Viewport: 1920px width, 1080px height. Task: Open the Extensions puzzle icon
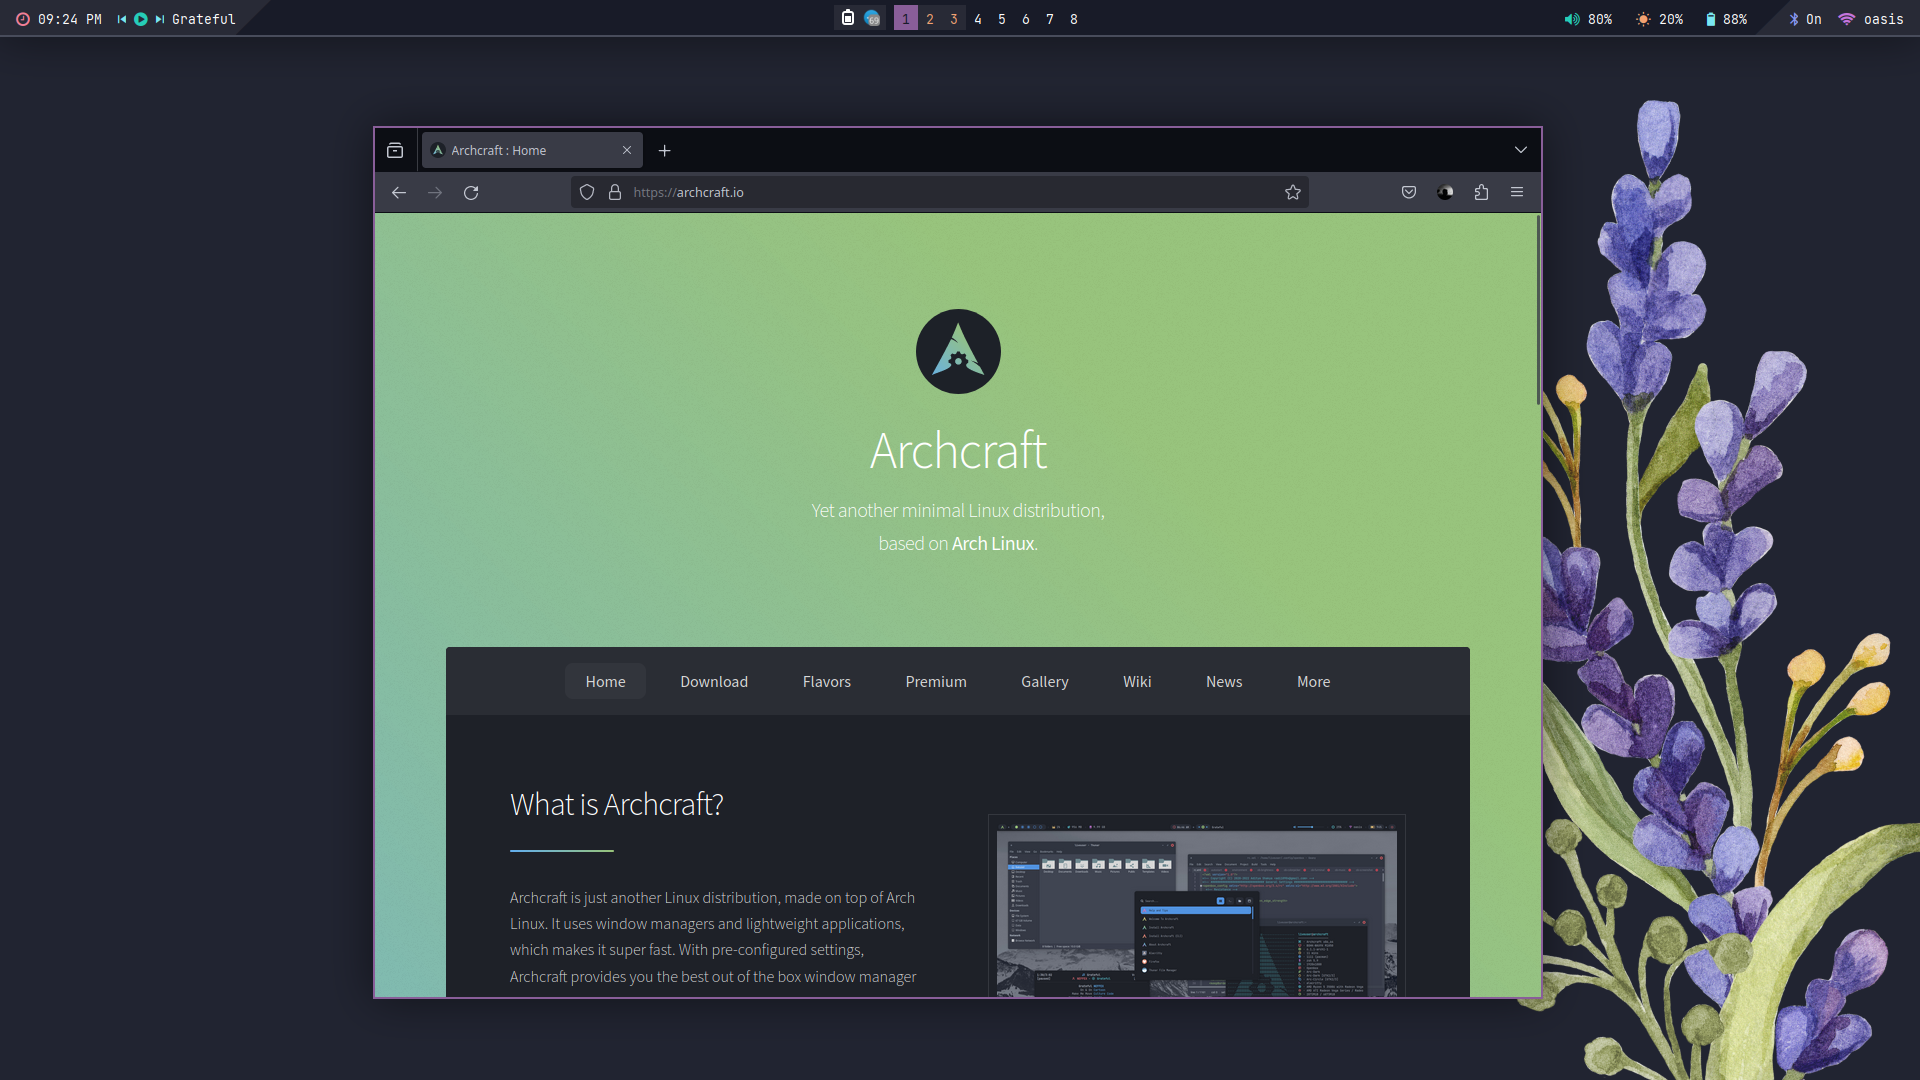click(x=1481, y=192)
